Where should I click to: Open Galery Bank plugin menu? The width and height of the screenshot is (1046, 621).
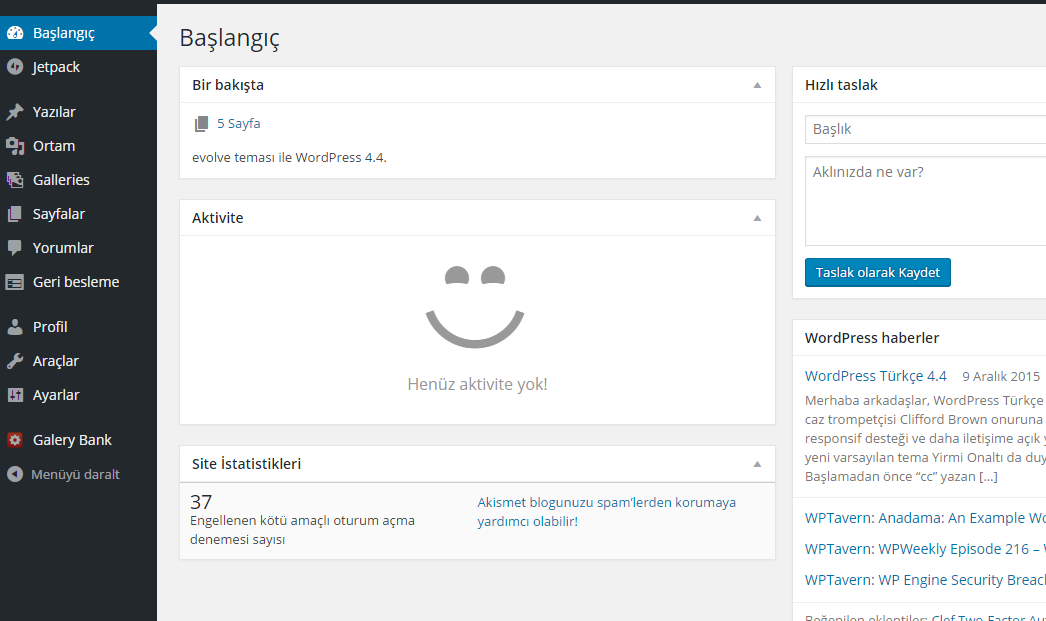[x=78, y=440]
